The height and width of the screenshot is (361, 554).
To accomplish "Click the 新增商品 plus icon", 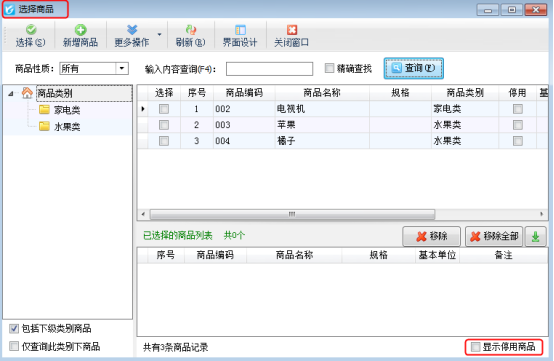I will (x=81, y=30).
